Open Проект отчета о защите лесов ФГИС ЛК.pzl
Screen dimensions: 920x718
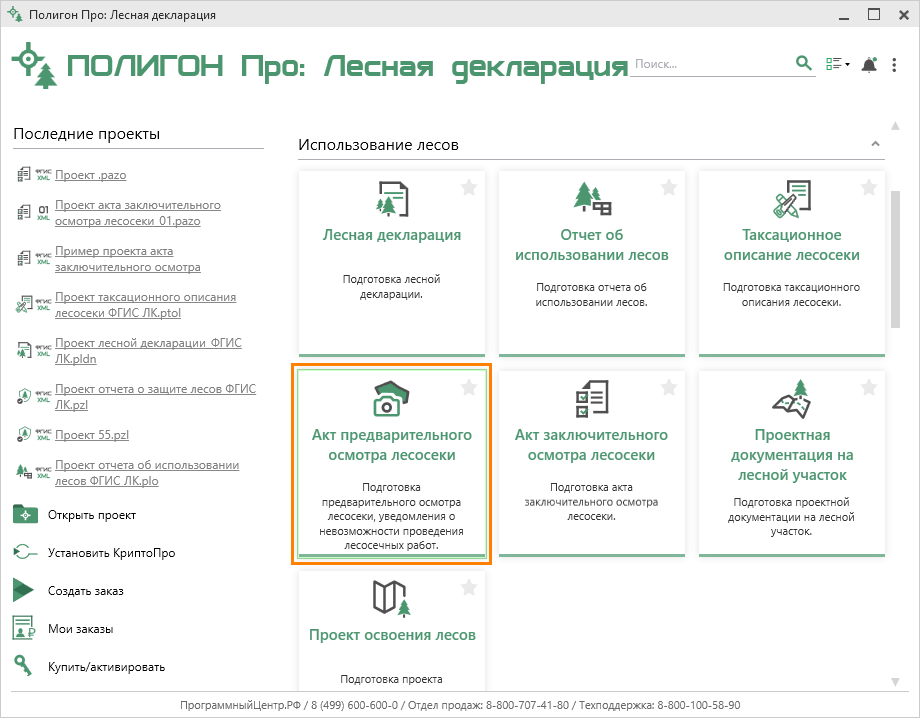click(155, 397)
